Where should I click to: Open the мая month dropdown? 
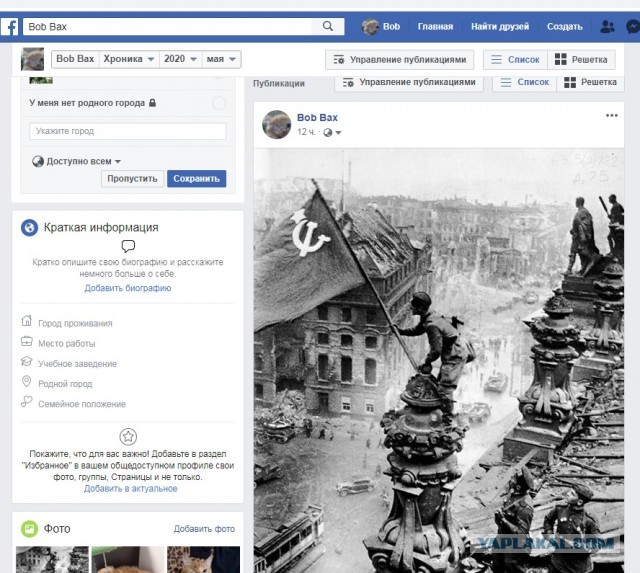point(221,59)
